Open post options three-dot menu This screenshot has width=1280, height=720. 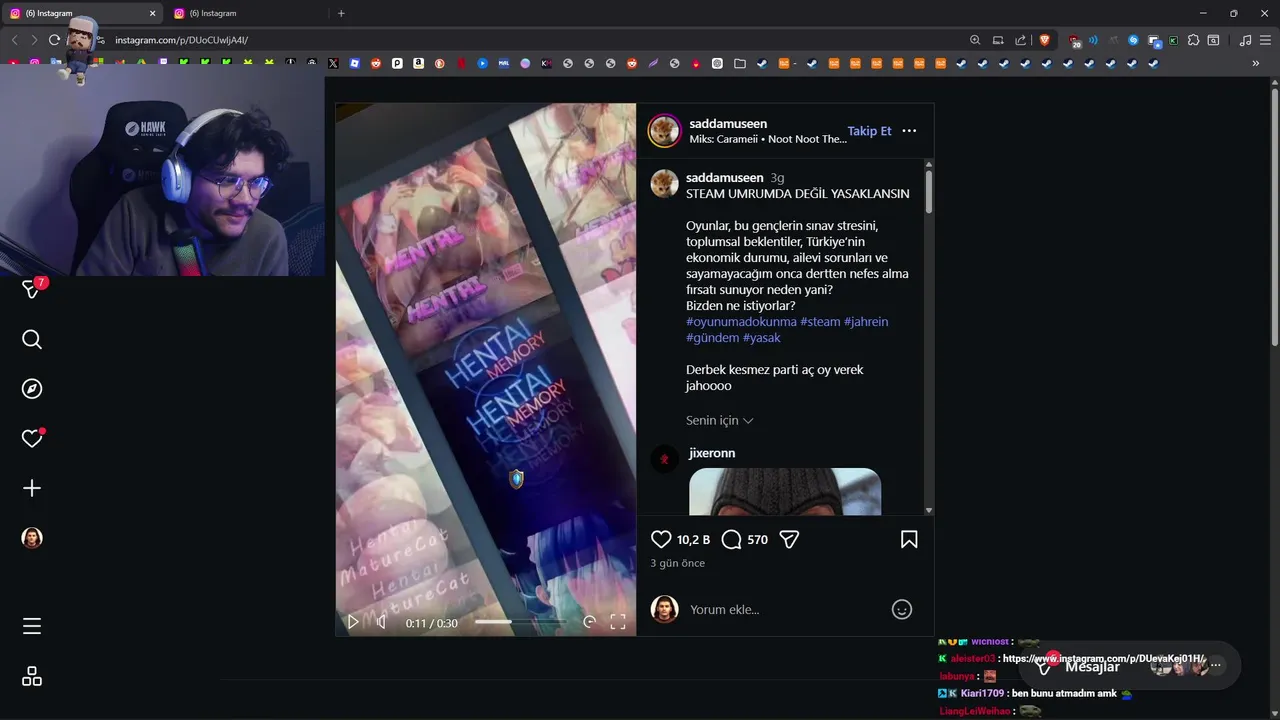(x=909, y=131)
